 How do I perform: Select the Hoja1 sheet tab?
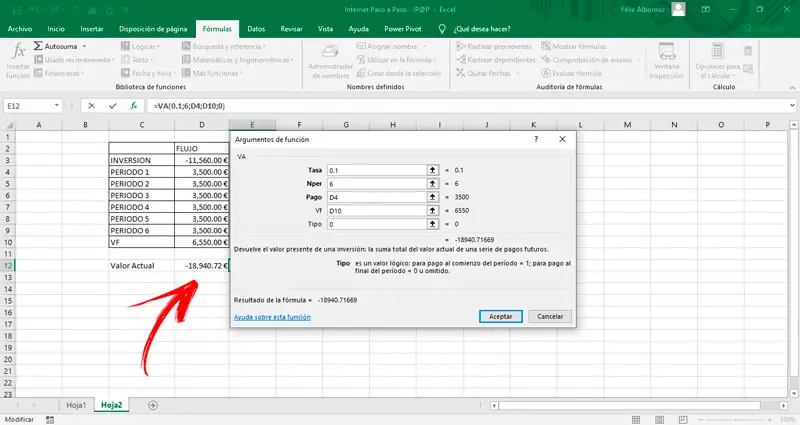[x=77, y=405]
